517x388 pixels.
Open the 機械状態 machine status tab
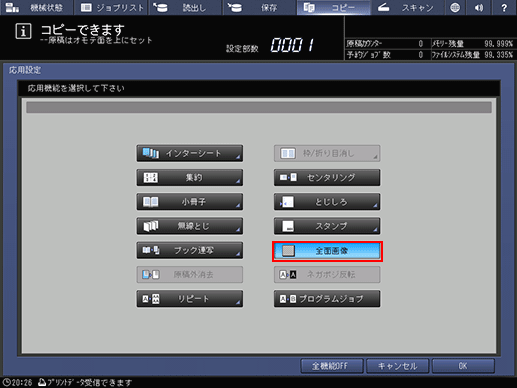click(x=36, y=7)
